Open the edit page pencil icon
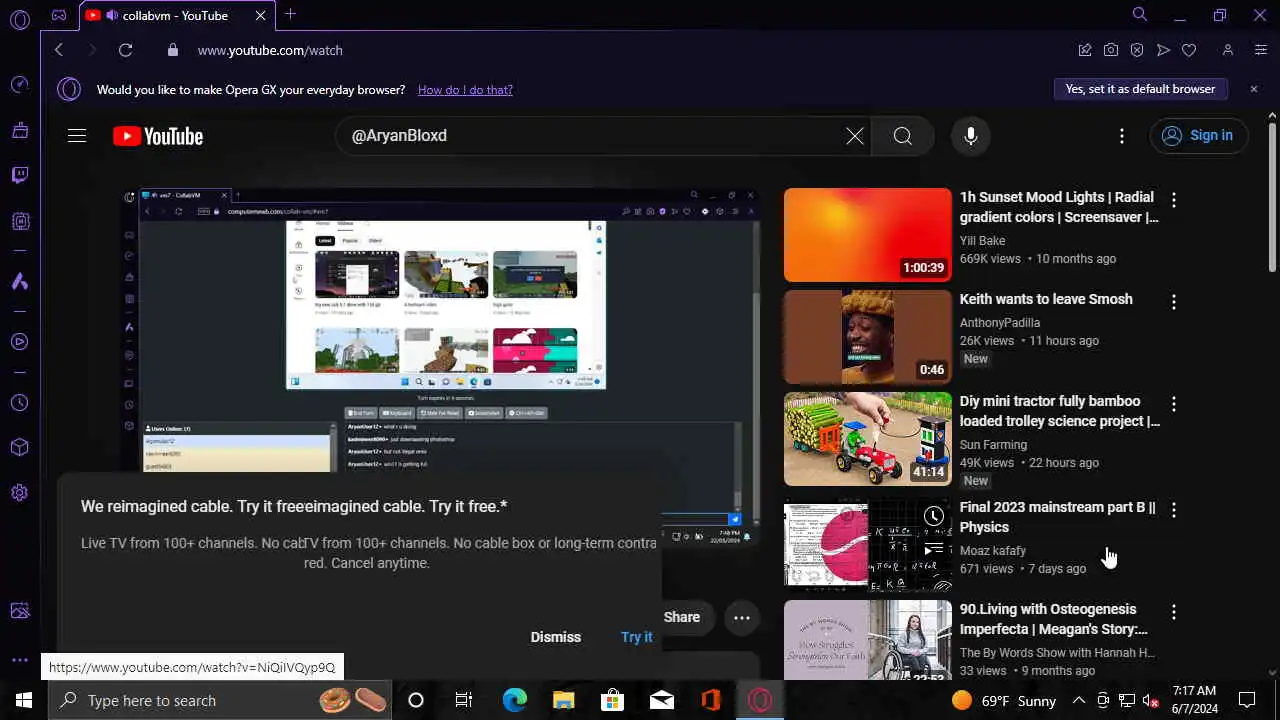The height and width of the screenshot is (720, 1280). (1085, 50)
